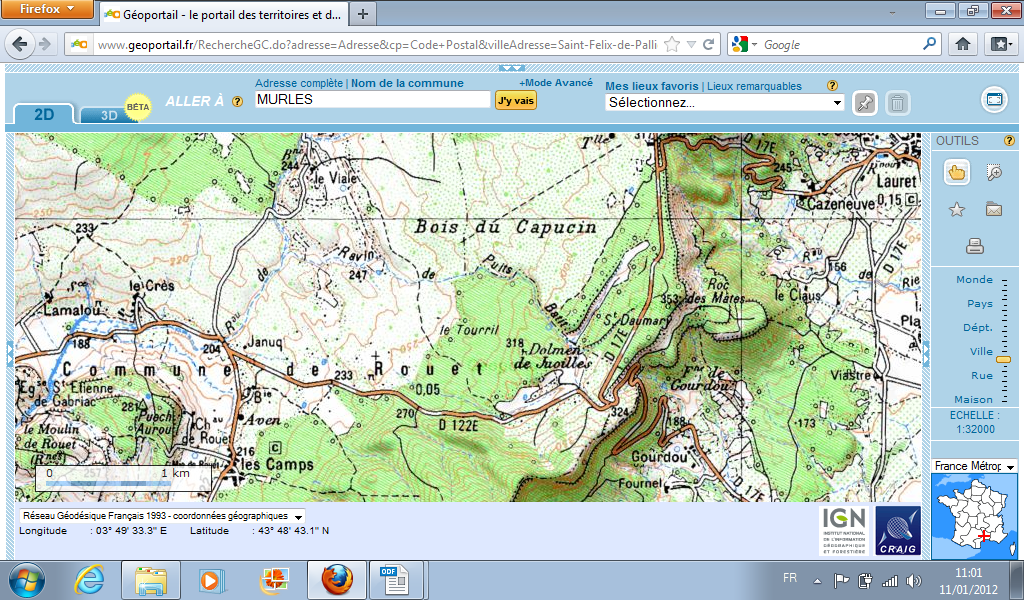Select the Géoportail browser tab
This screenshot has height=600, width=1024.
pyautogui.click(x=224, y=14)
